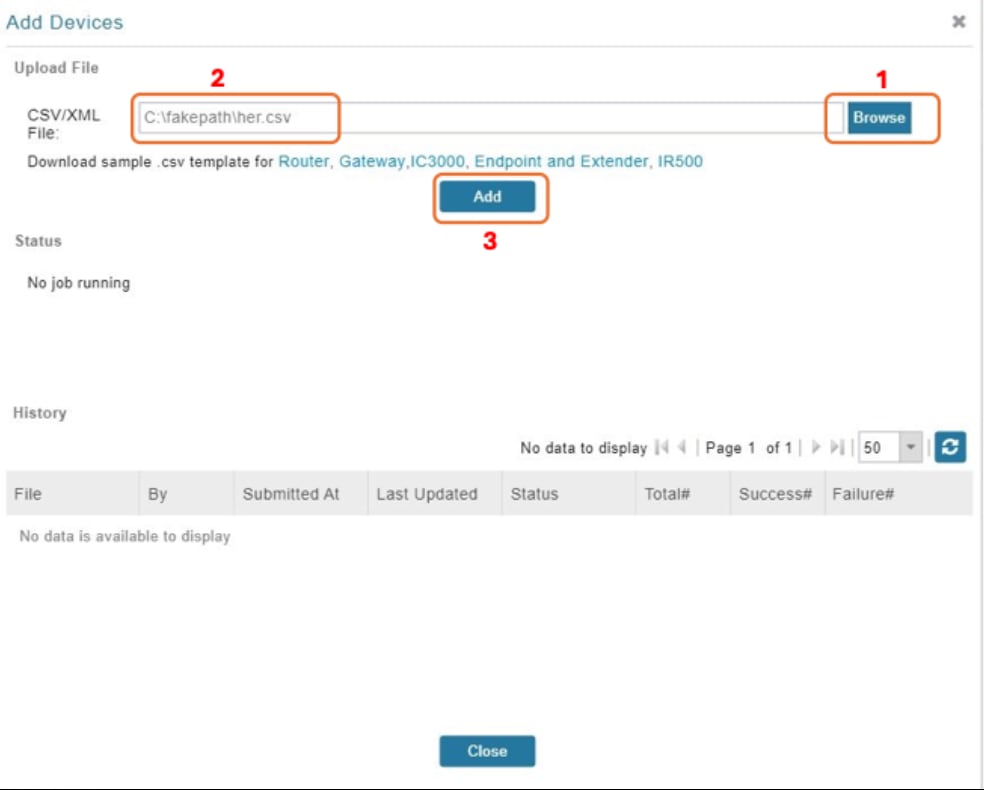Click the 'No job running' status text
The width and height of the screenshot is (984, 790).
pos(78,283)
